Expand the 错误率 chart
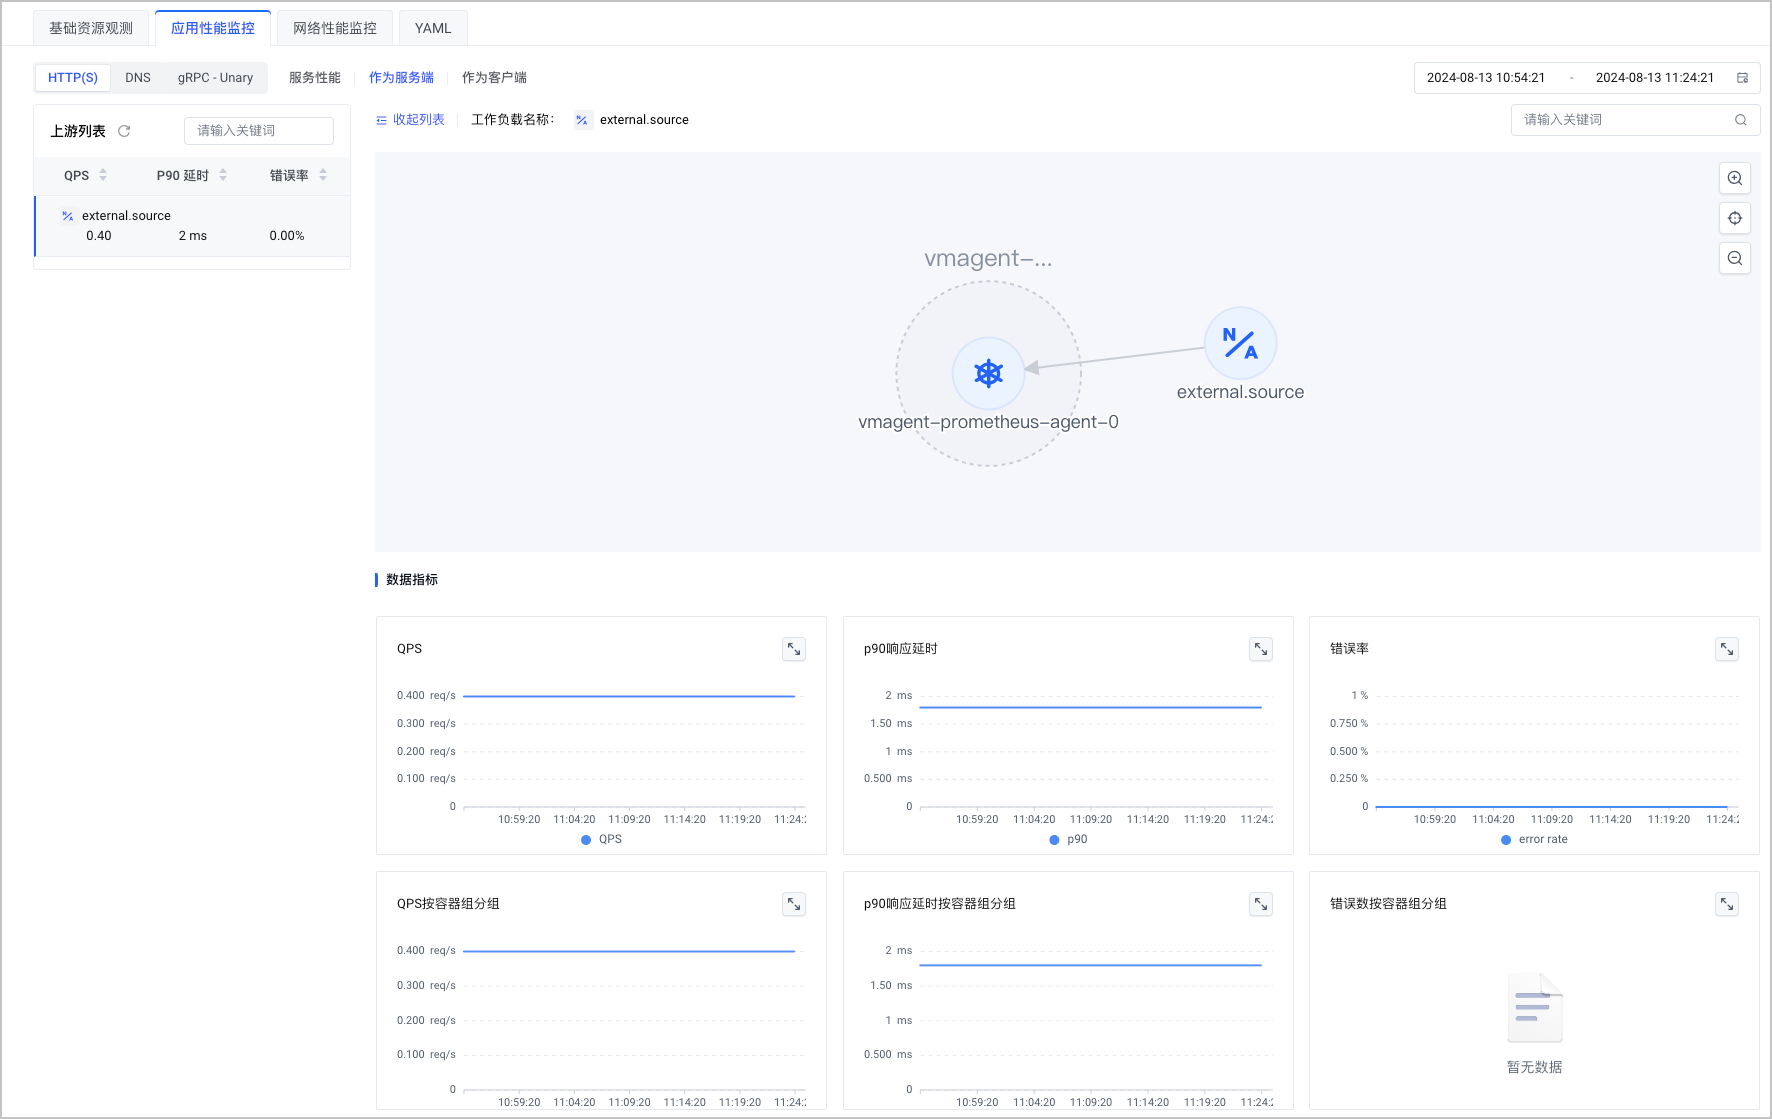This screenshot has height=1119, width=1772. coord(1727,649)
